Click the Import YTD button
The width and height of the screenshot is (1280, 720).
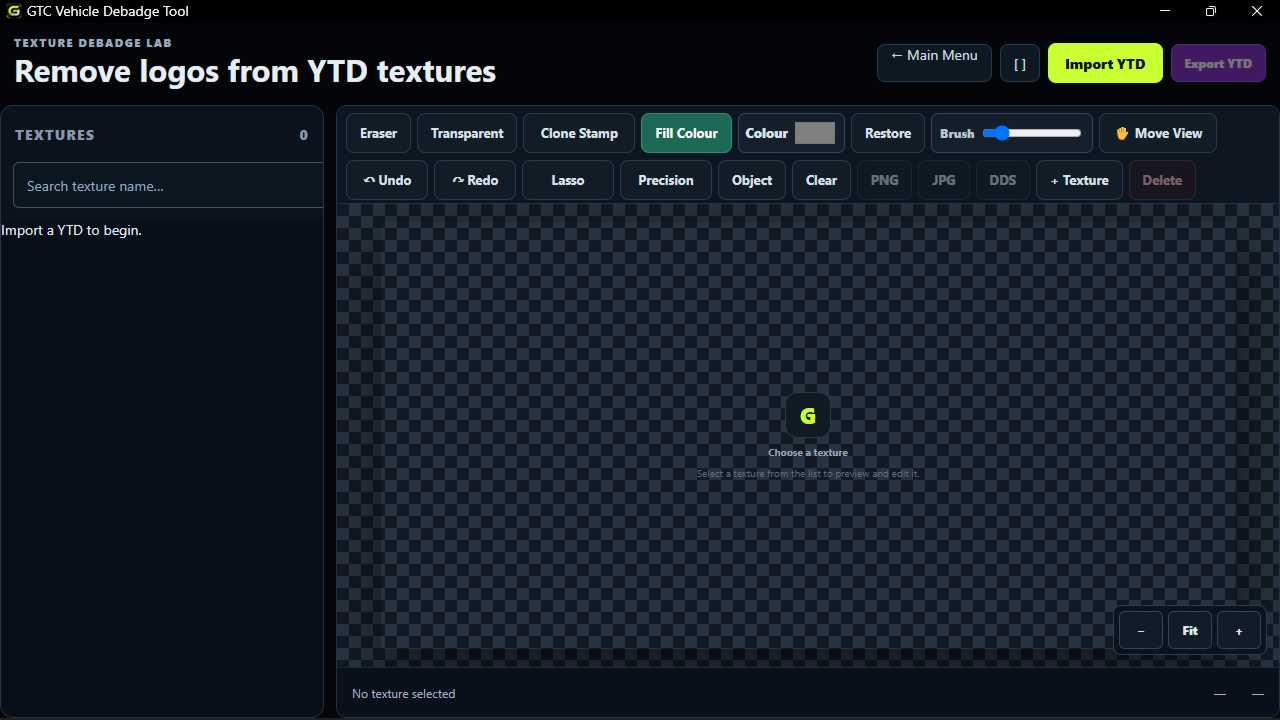pos(1105,63)
